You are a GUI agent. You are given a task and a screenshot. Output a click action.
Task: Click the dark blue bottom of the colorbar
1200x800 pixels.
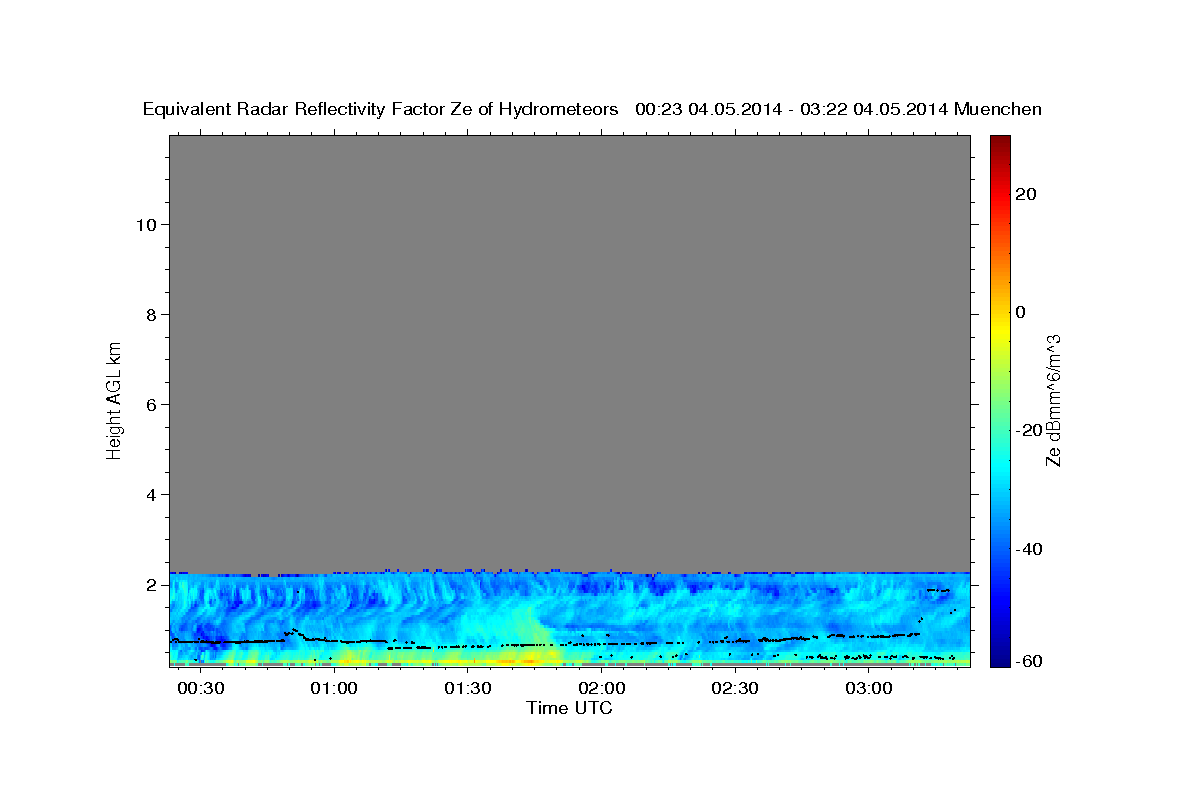coord(999,655)
